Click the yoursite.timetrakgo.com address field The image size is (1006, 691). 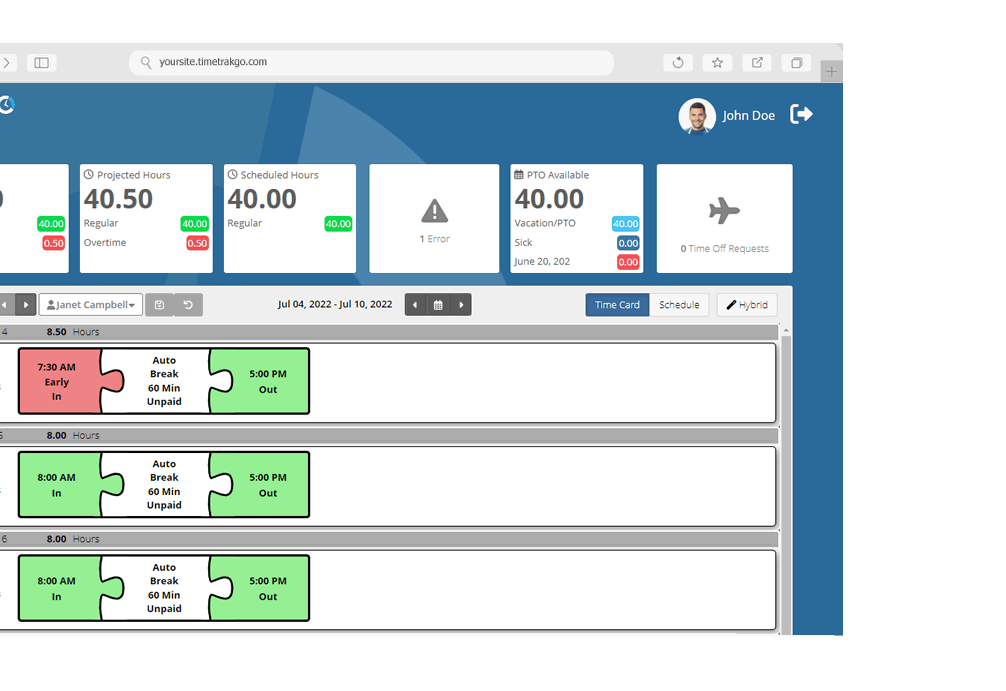point(371,62)
